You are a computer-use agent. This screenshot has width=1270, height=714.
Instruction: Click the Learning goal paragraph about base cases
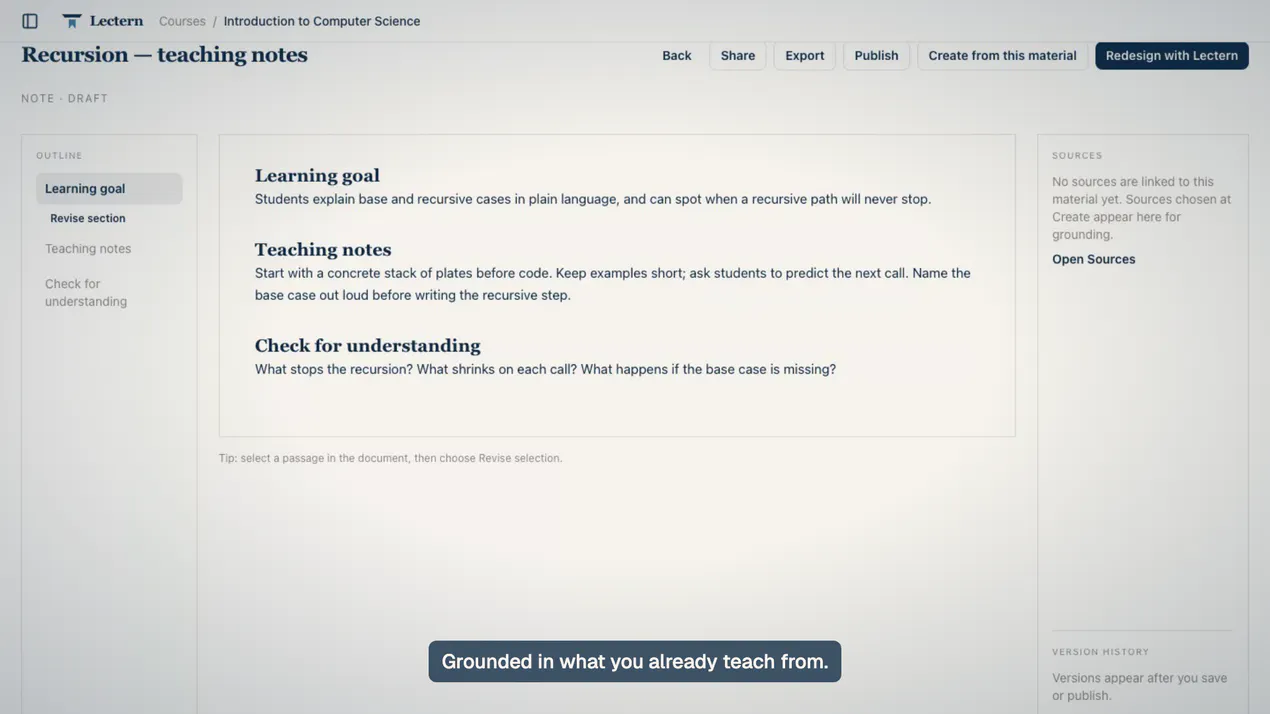[x=593, y=199]
